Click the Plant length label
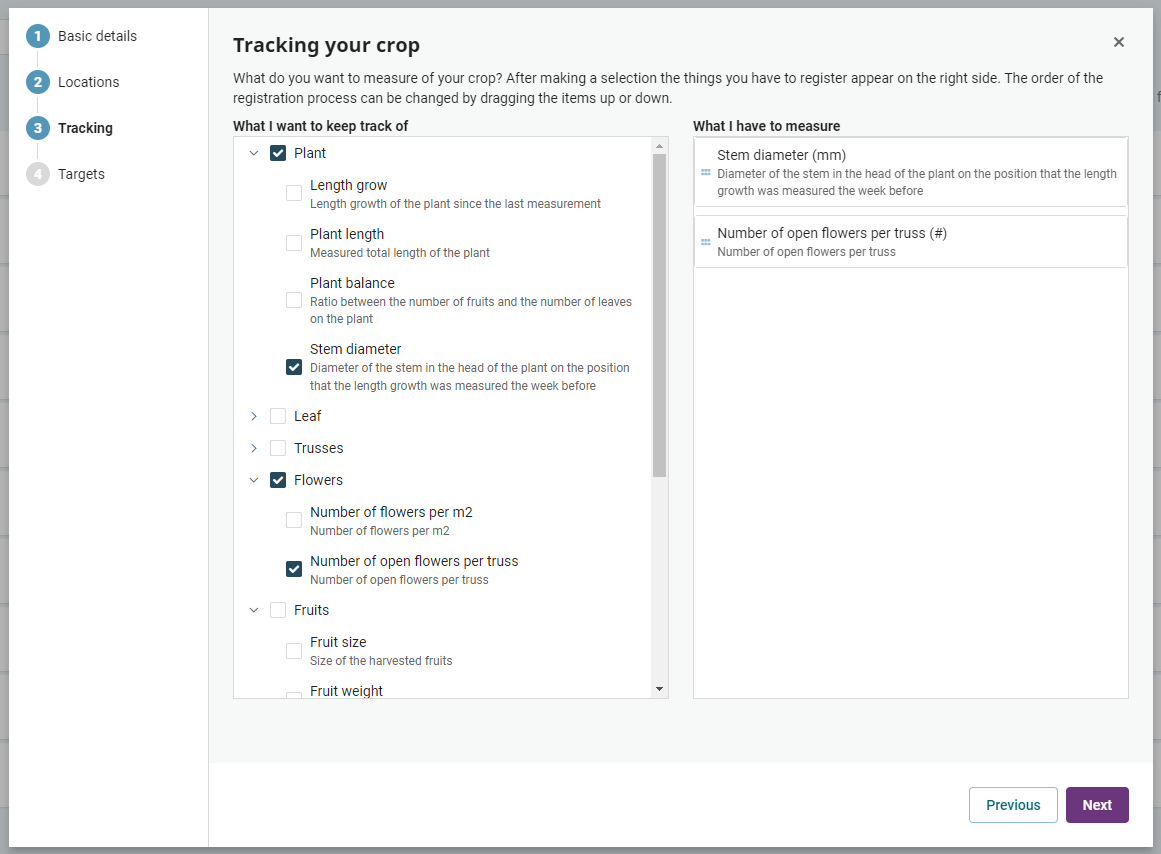This screenshot has width=1161, height=854. coord(347,234)
